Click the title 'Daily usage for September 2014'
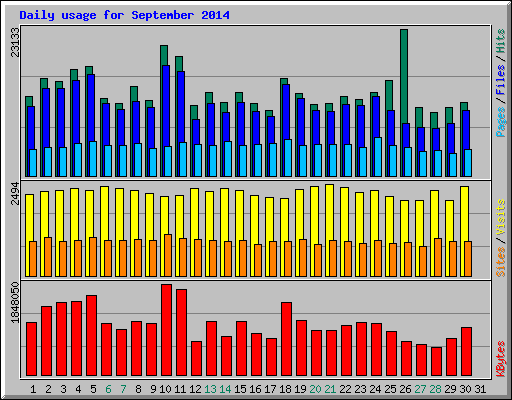This screenshot has height=400, width=512. 124,15
